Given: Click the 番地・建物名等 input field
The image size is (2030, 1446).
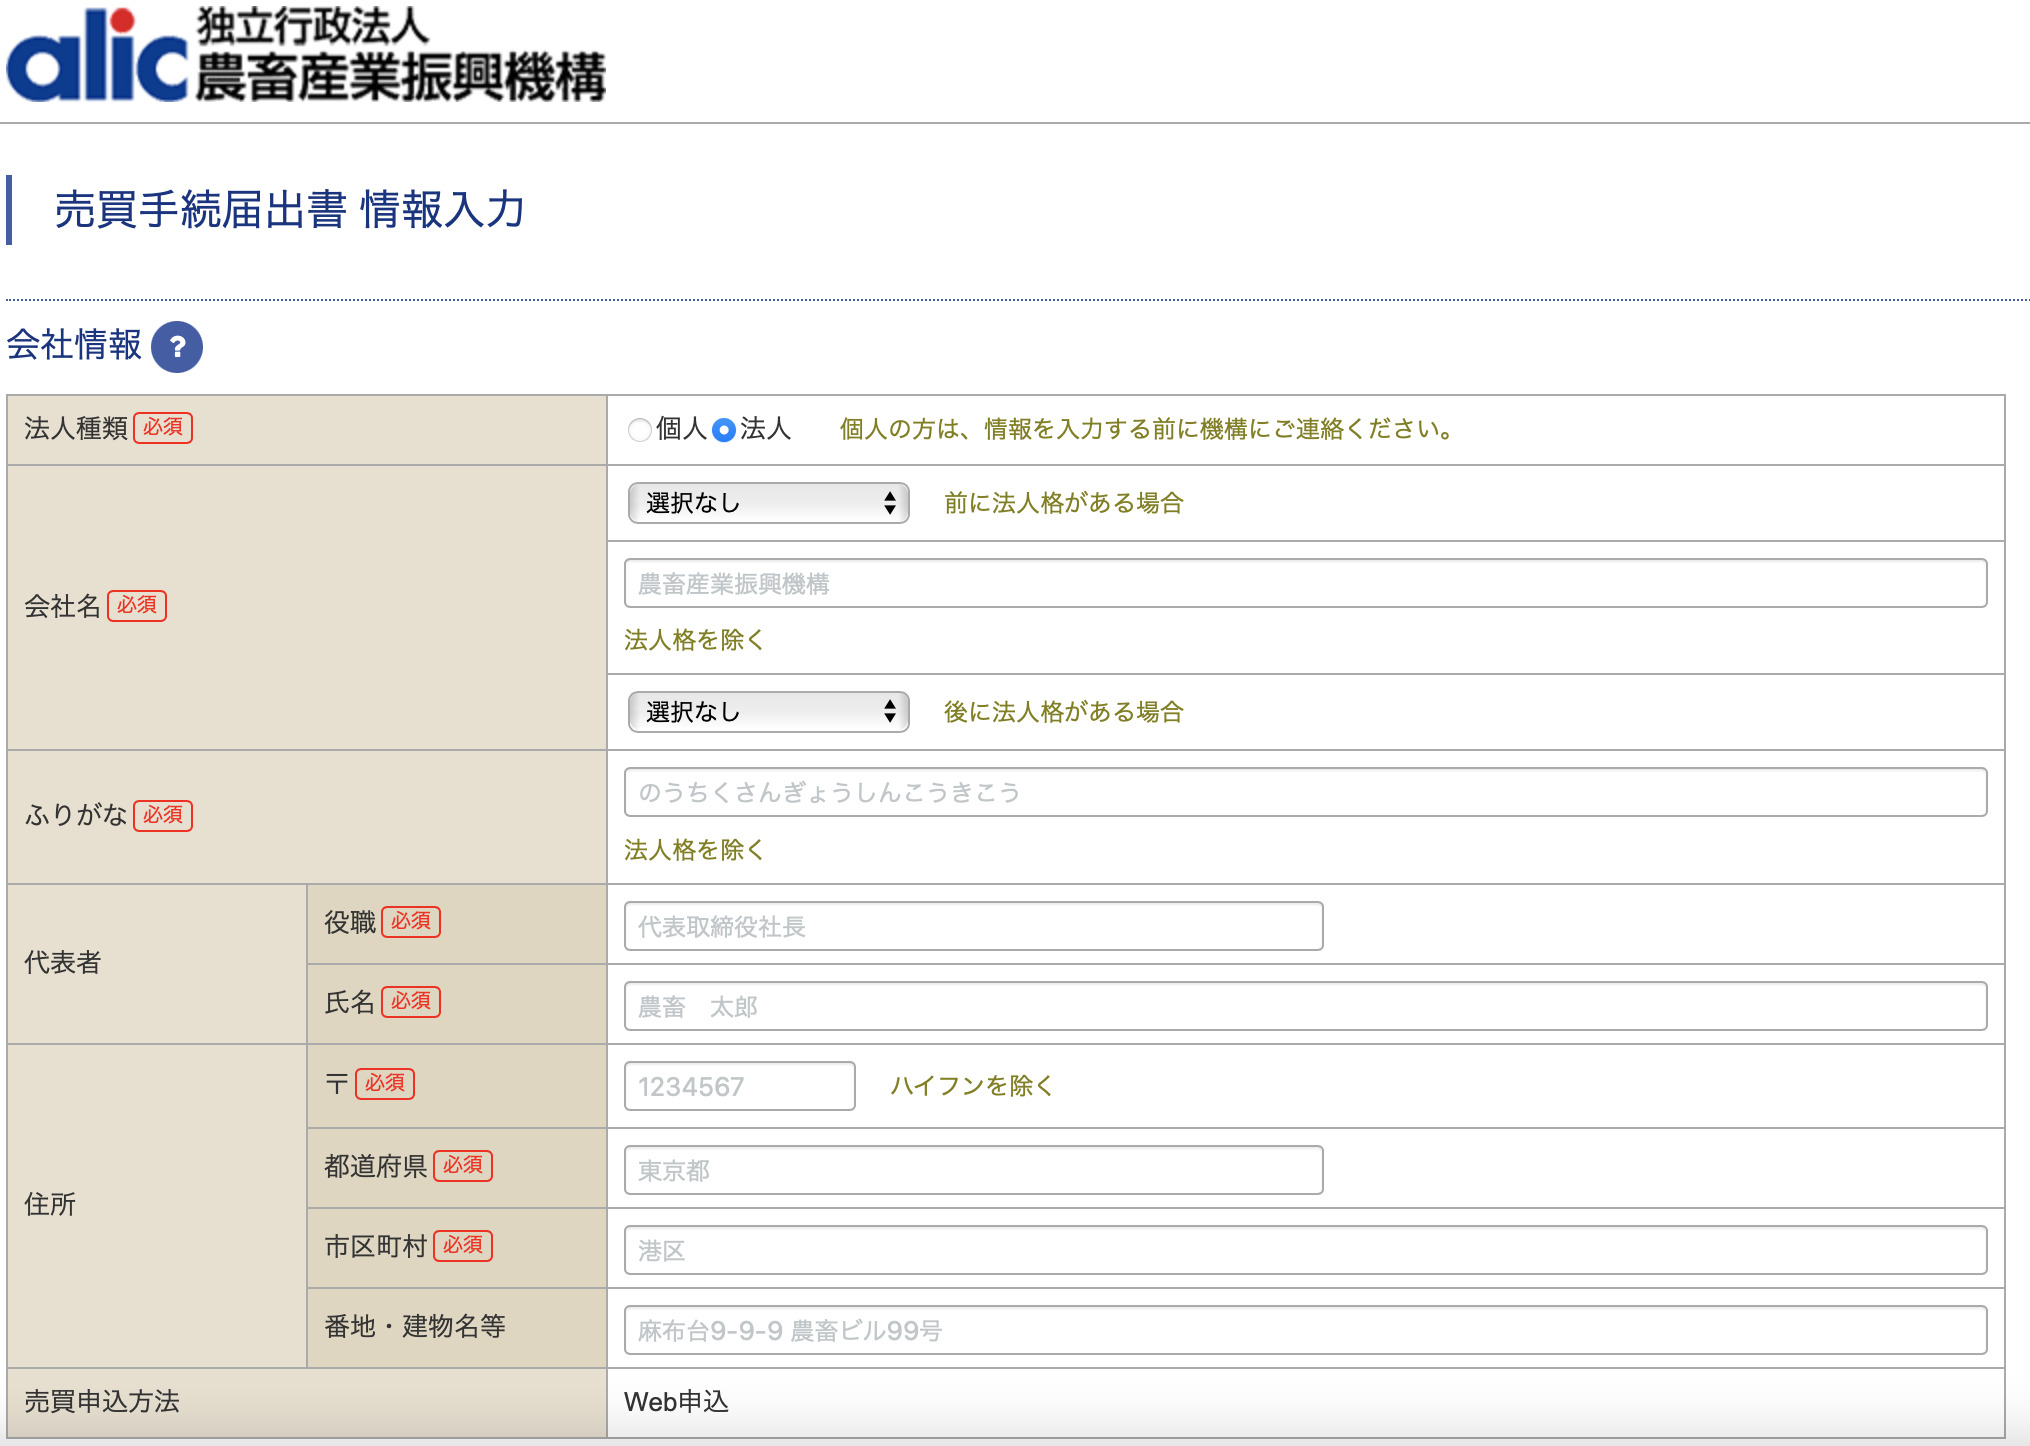Looking at the screenshot, I should [1305, 1330].
